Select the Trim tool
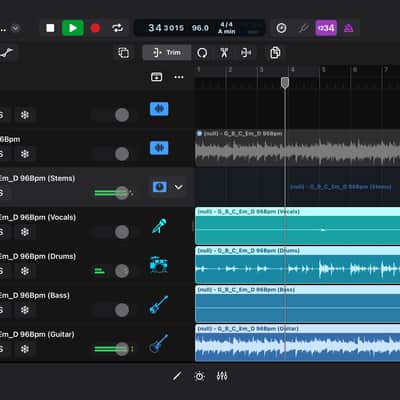Image resolution: width=400 pixels, height=400 pixels. pos(167,53)
